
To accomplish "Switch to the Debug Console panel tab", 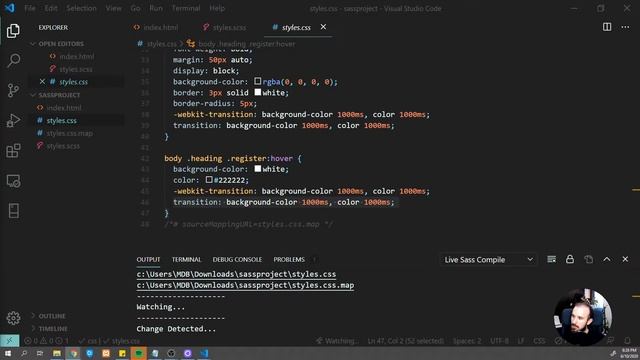I will [x=237, y=260].
